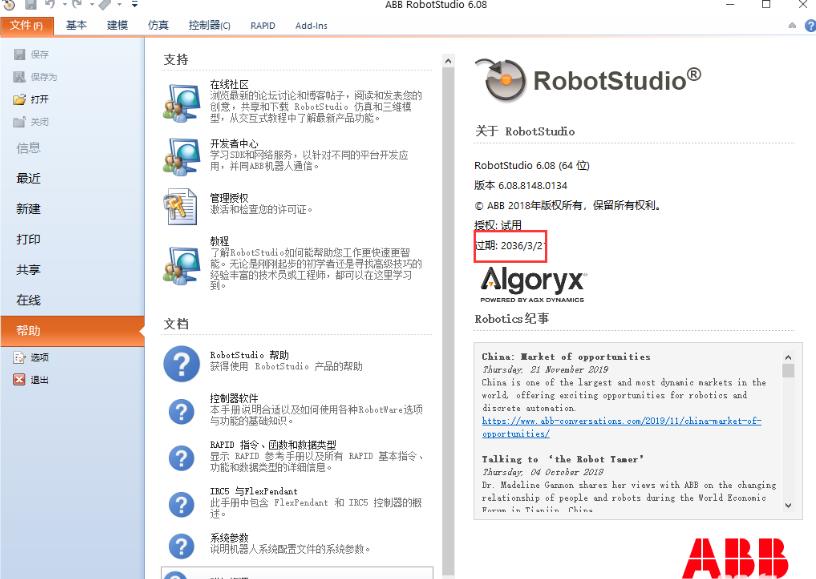Click the news feed scrollbar thumb

(x=788, y=370)
